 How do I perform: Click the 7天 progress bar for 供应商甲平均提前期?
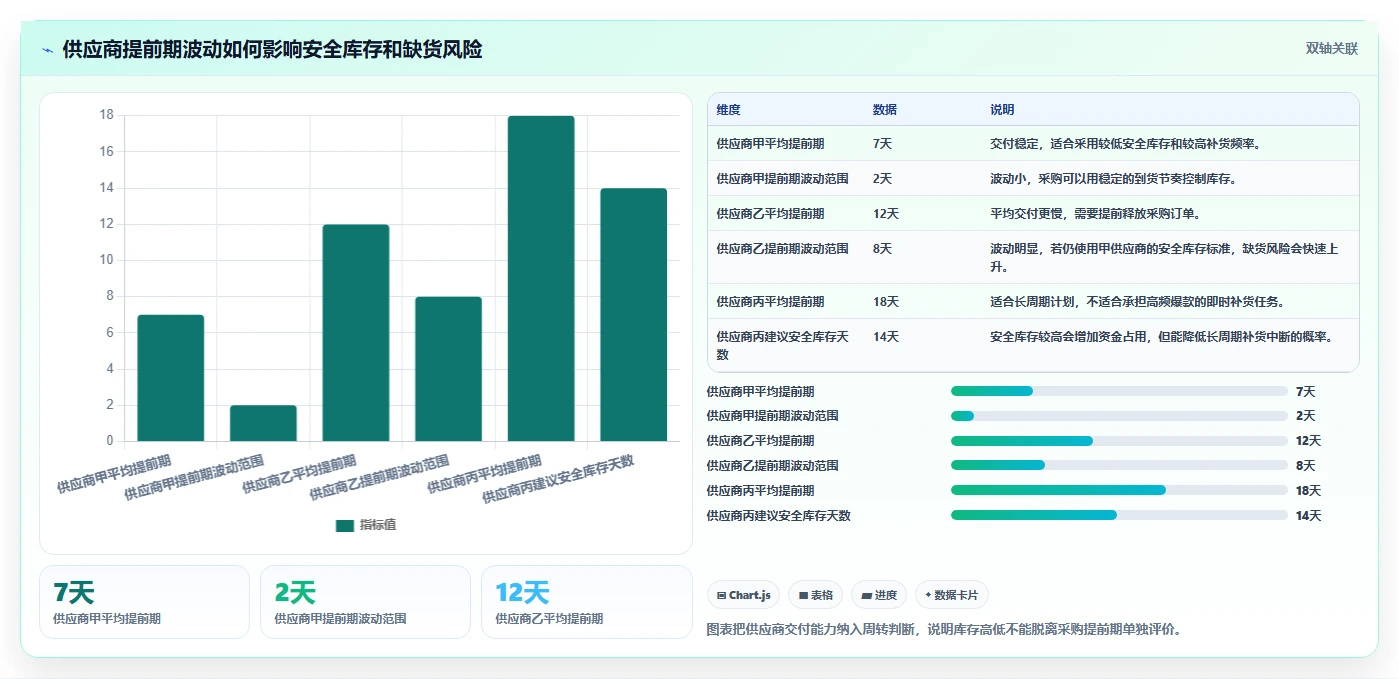(1119, 391)
